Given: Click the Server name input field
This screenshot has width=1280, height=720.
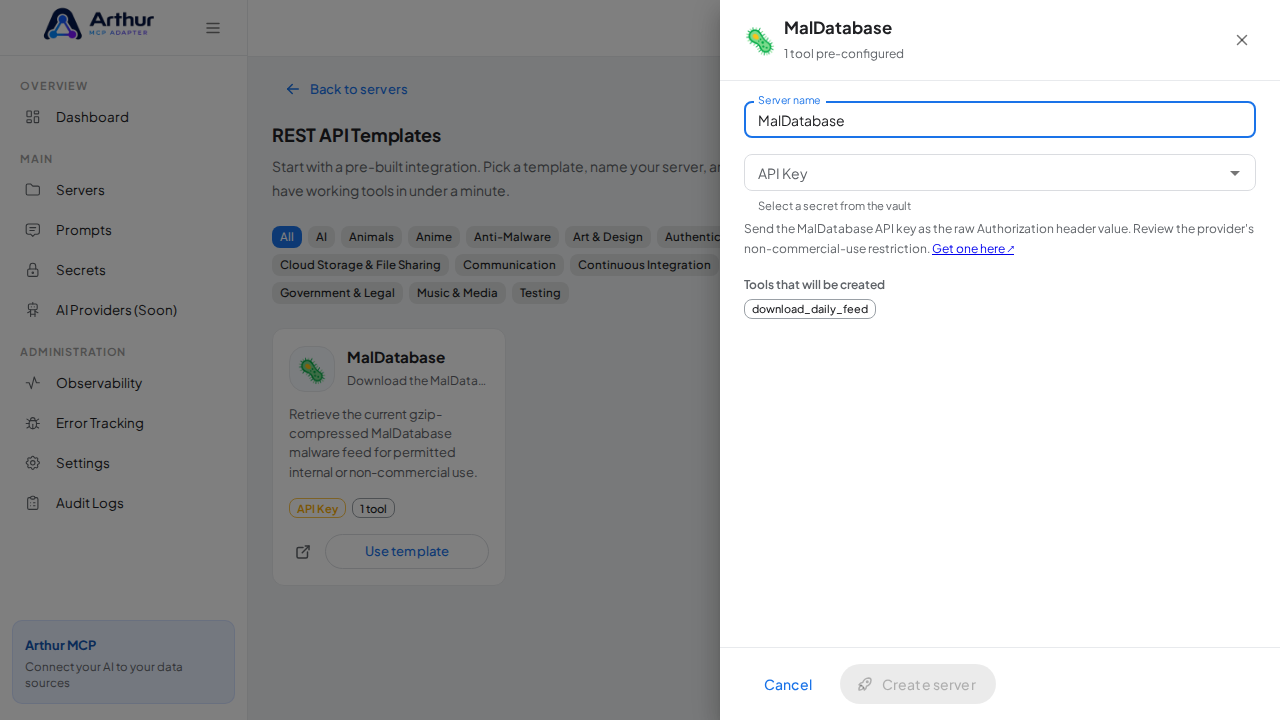Looking at the screenshot, I should click(x=1000, y=120).
